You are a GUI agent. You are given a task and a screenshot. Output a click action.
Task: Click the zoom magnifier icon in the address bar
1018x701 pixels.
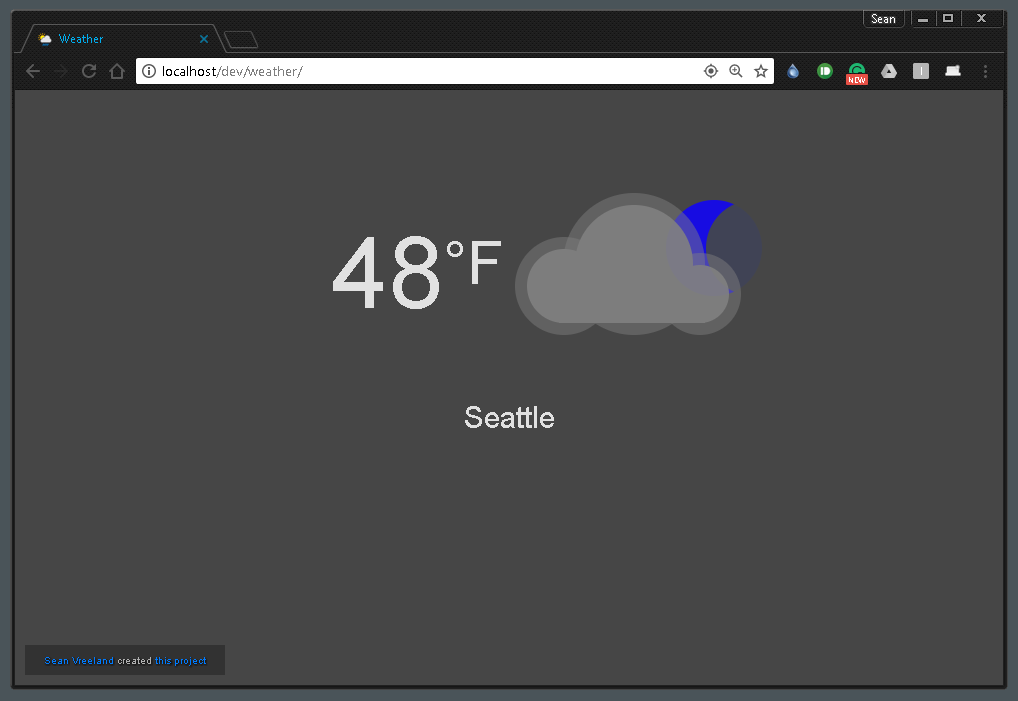point(736,71)
